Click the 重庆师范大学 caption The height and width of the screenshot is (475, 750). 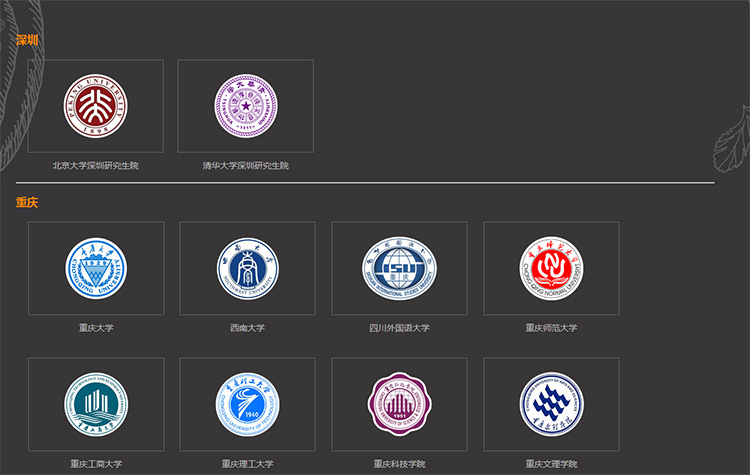(551, 328)
